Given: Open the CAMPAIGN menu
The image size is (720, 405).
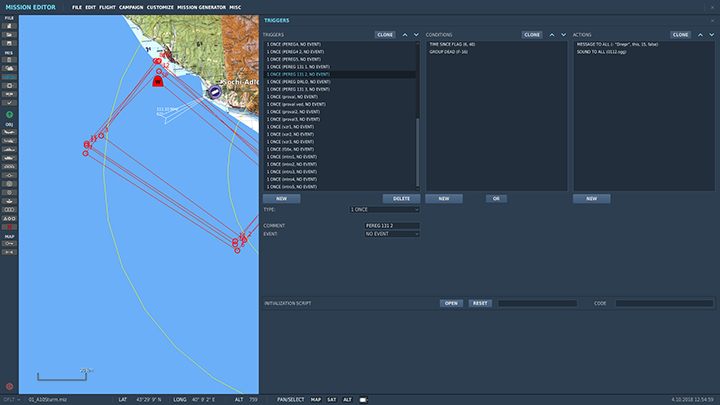Looking at the screenshot, I should tap(130, 7).
